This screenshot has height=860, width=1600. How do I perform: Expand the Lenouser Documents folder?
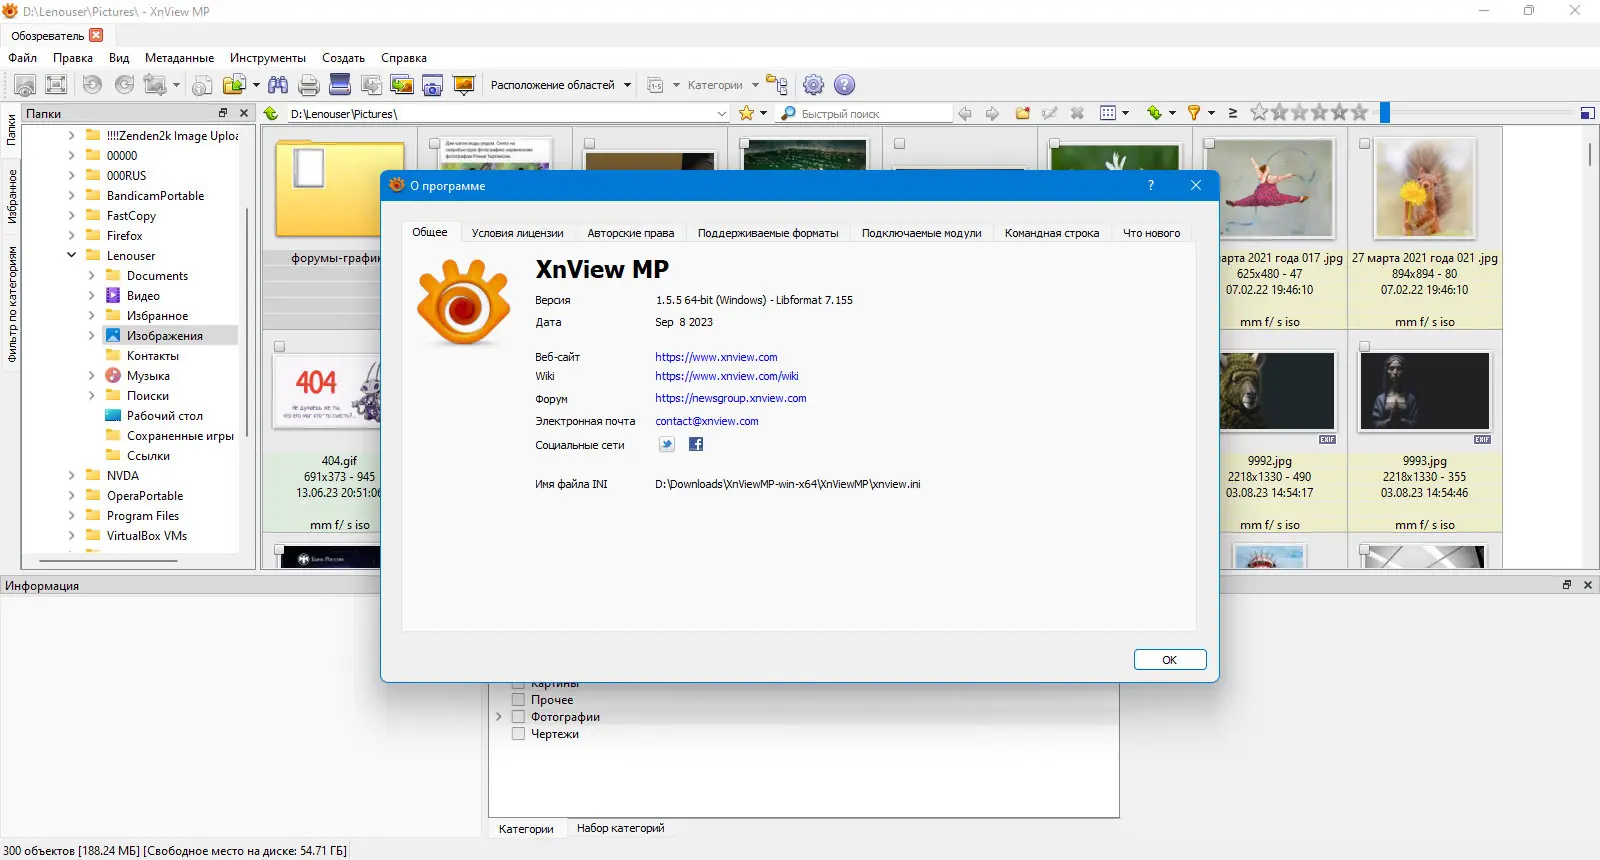click(x=92, y=276)
